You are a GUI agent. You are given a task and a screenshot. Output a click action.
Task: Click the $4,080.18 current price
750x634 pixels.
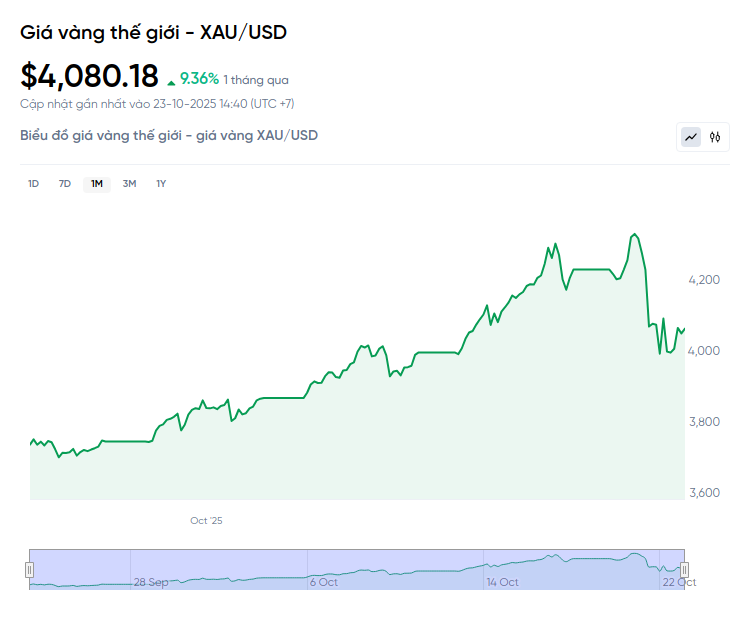(x=89, y=76)
